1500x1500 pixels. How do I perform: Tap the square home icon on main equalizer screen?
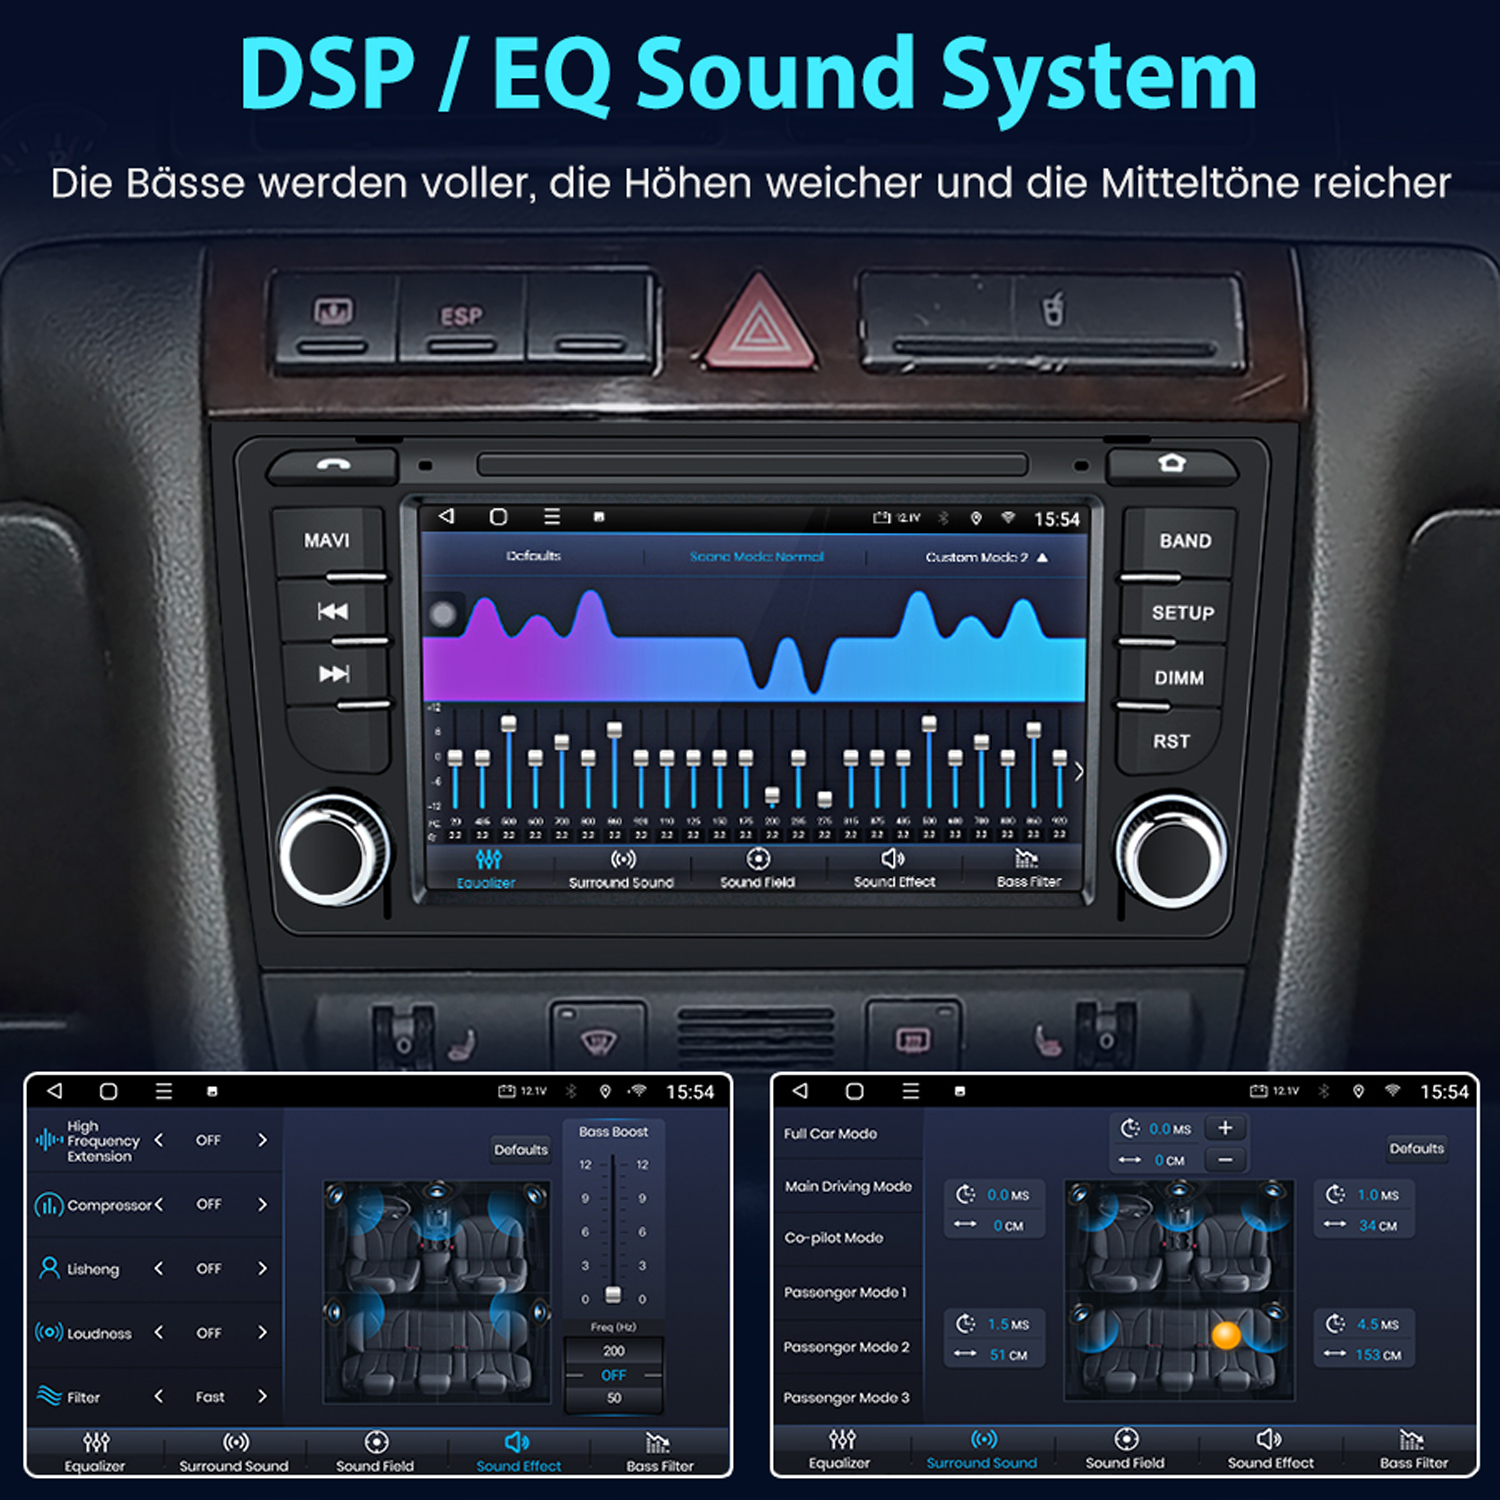(x=498, y=516)
